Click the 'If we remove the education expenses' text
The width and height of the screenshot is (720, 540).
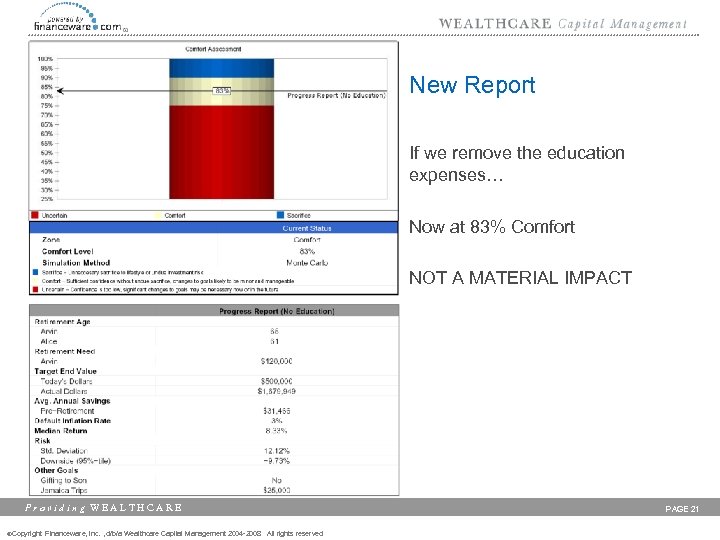click(x=517, y=163)
